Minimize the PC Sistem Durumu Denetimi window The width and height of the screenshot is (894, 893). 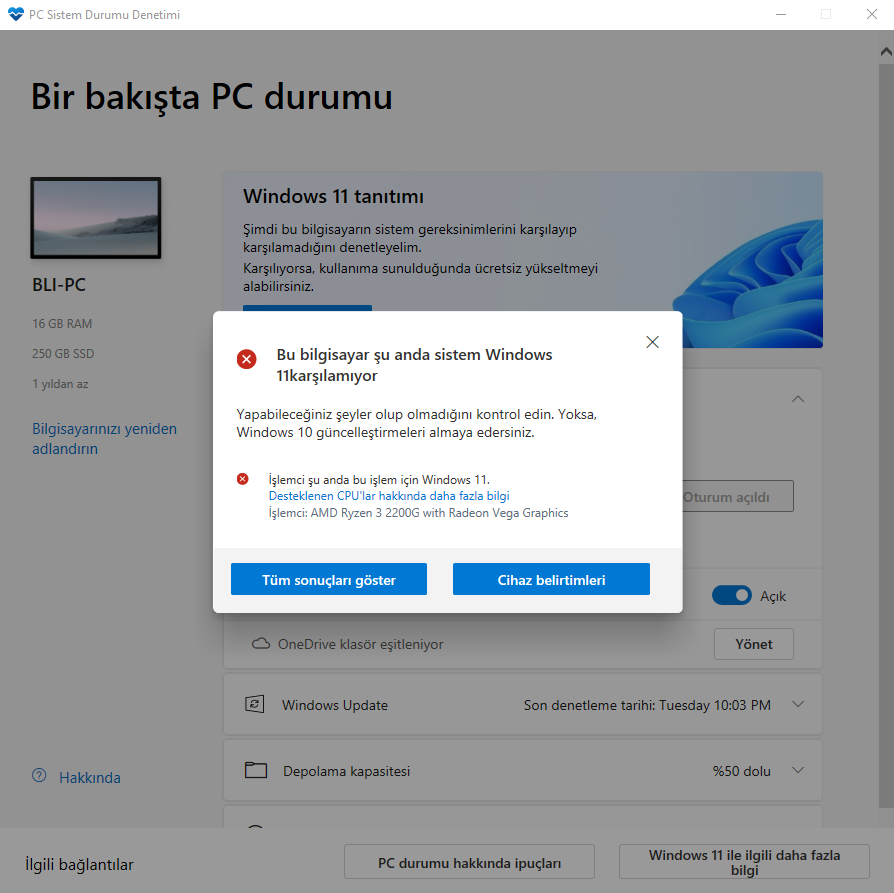click(x=781, y=14)
